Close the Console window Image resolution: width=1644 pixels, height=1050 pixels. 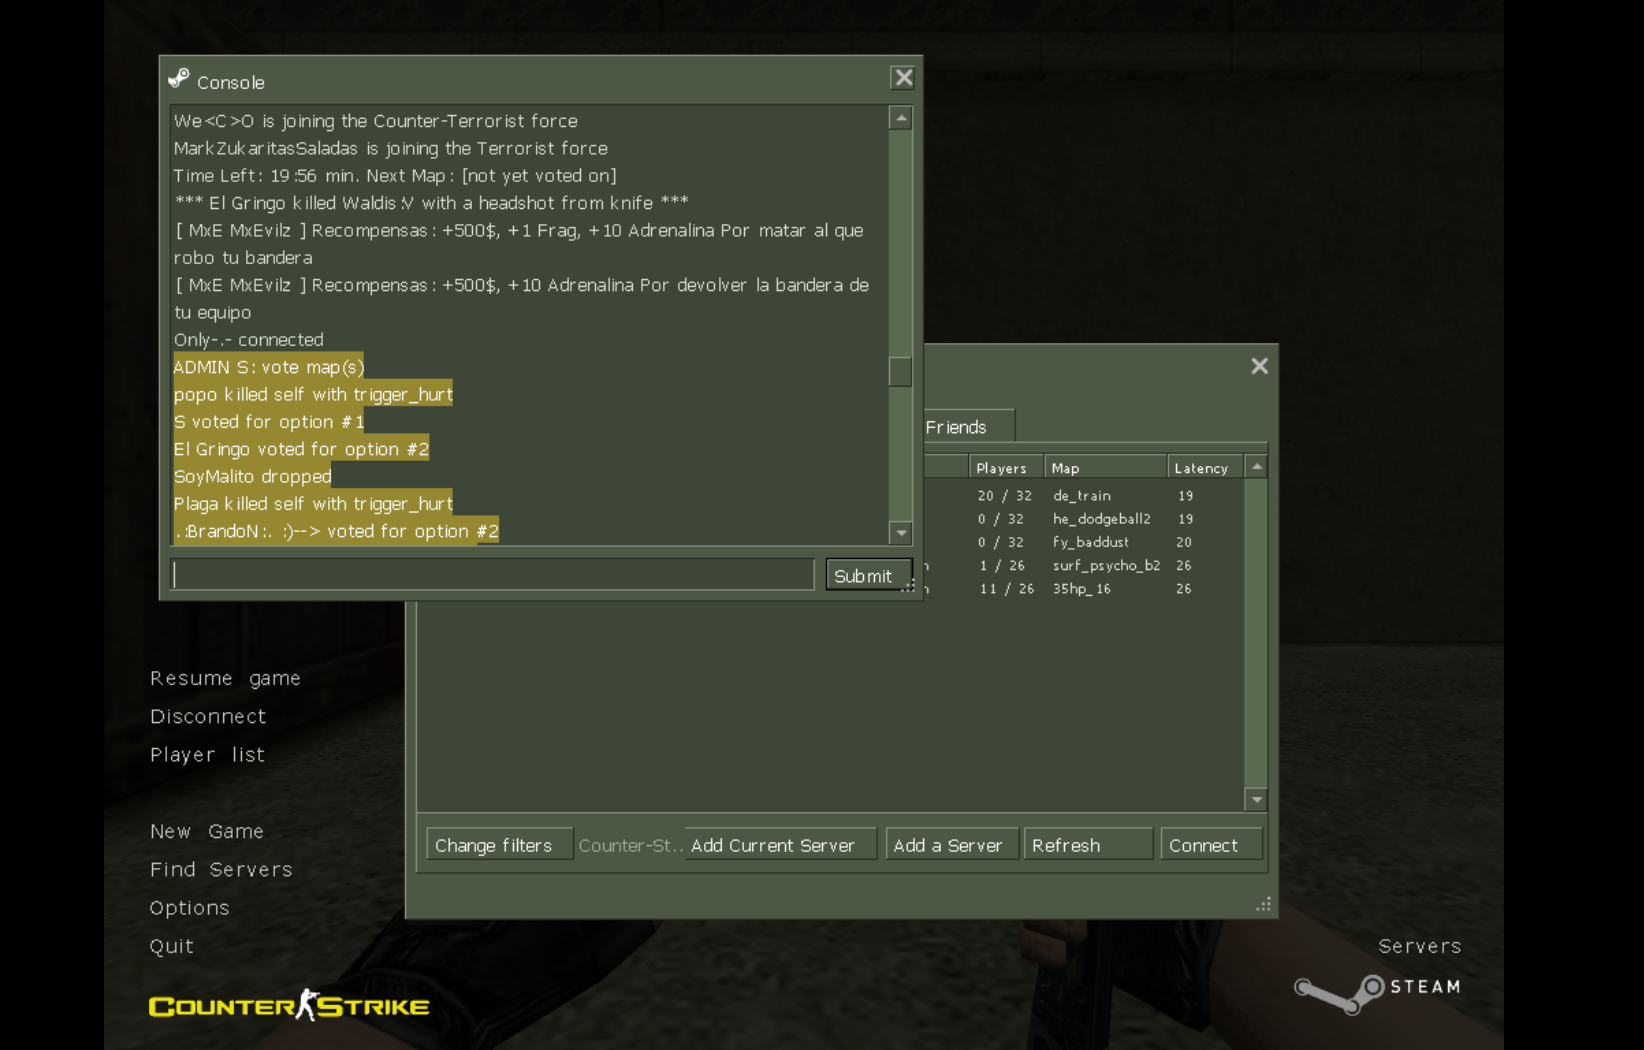click(x=903, y=78)
